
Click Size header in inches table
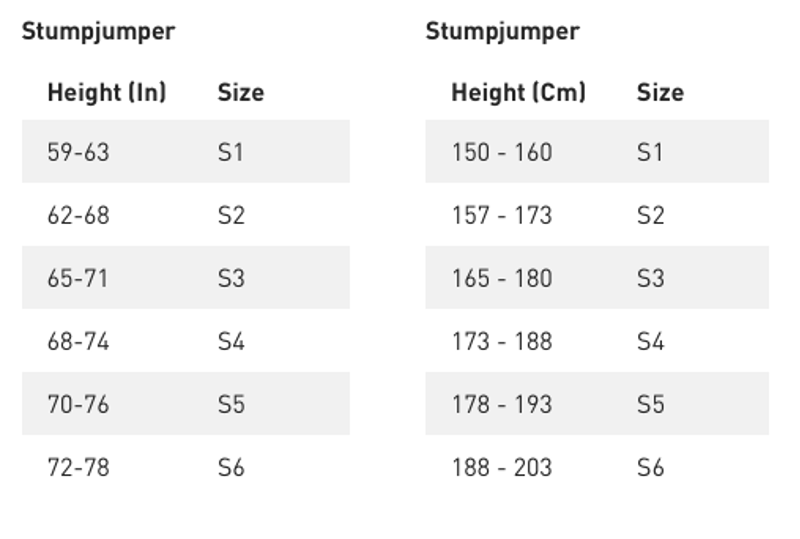tap(240, 93)
